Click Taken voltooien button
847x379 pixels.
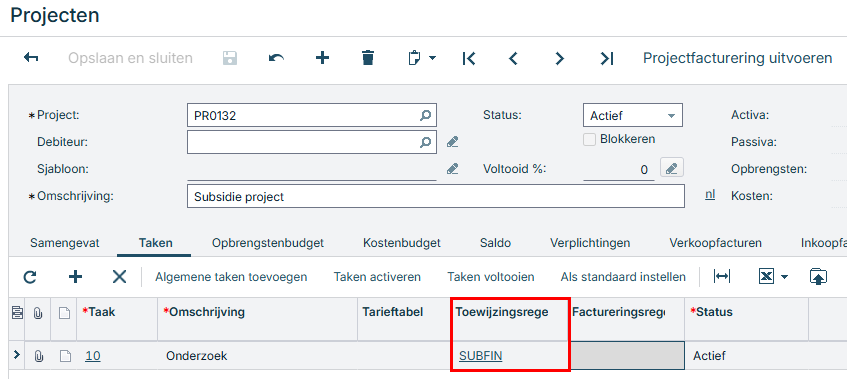(x=490, y=277)
